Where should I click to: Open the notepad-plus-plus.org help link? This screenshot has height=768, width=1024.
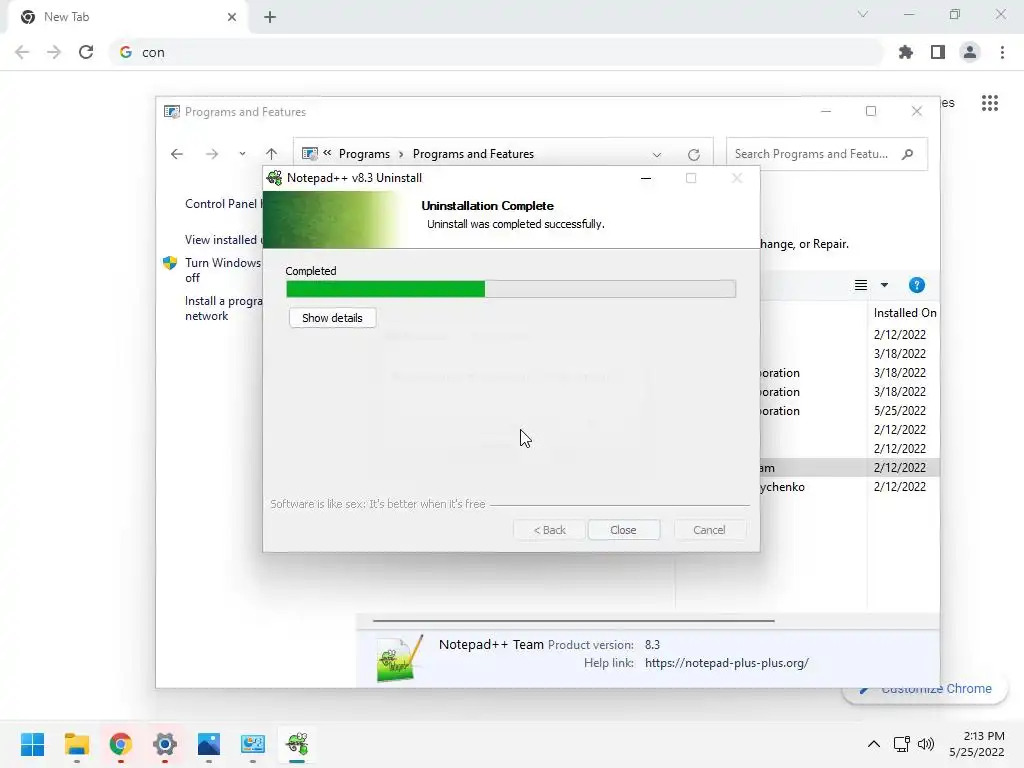click(x=726, y=663)
